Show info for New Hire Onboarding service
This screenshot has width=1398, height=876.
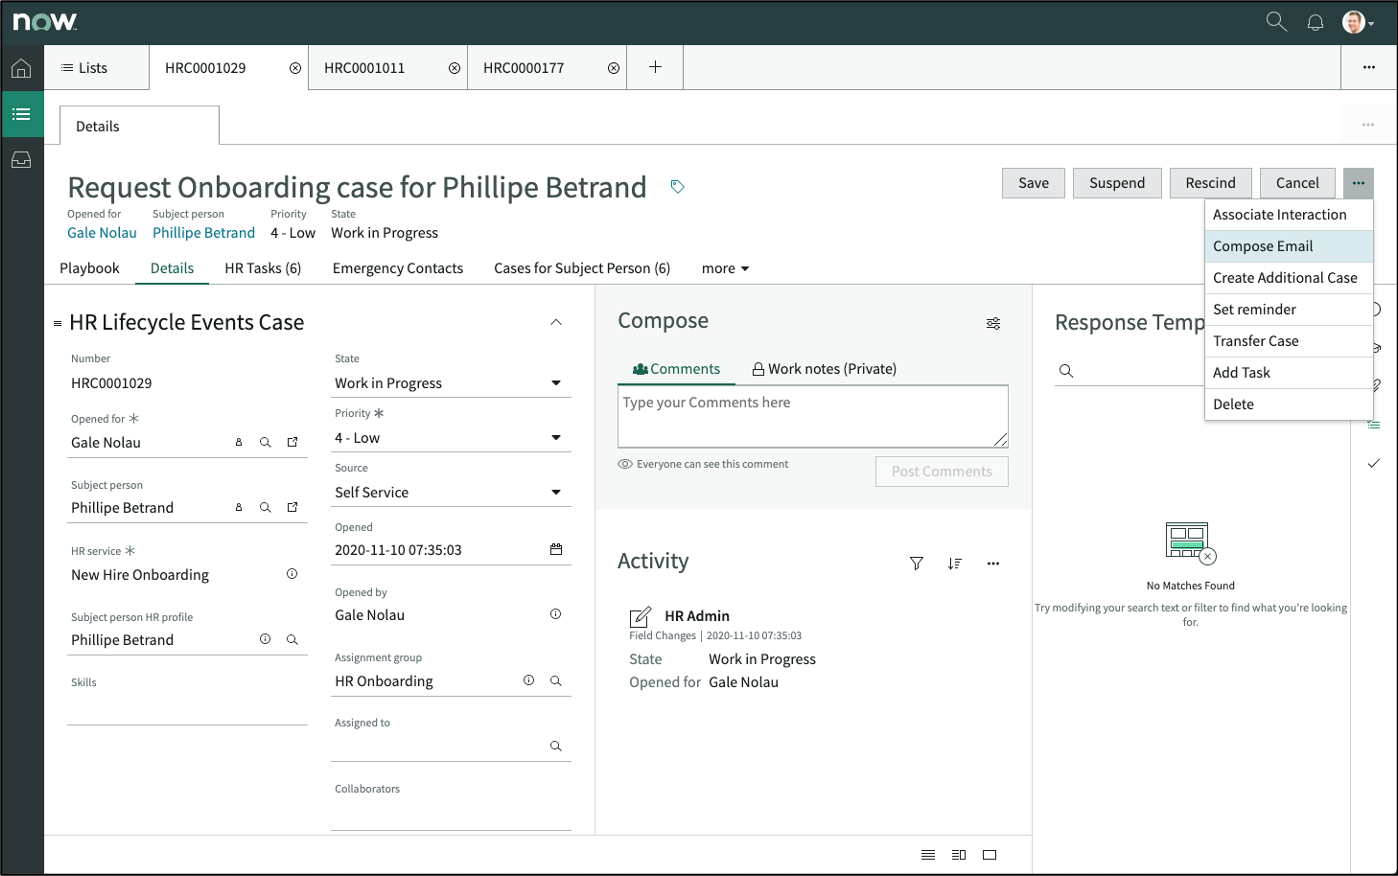coord(292,574)
